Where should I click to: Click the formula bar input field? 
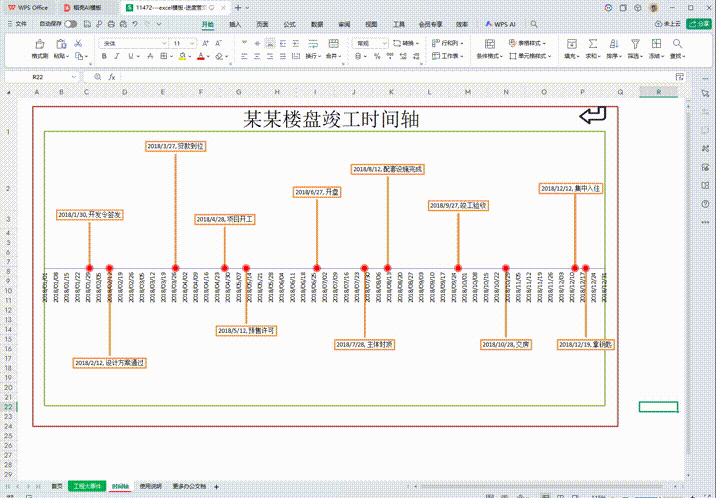(x=397, y=77)
